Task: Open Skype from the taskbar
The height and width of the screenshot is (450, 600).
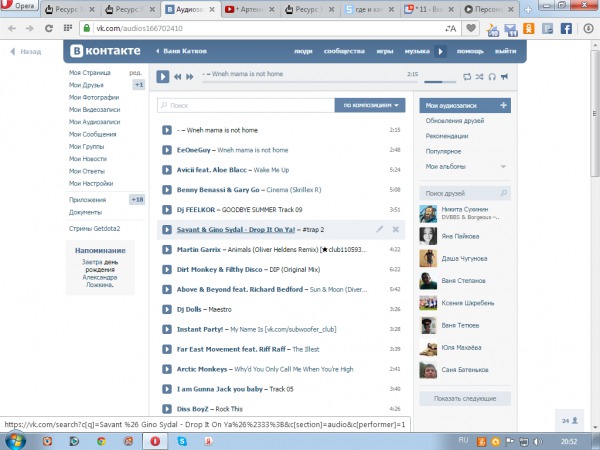Action: coord(182,441)
